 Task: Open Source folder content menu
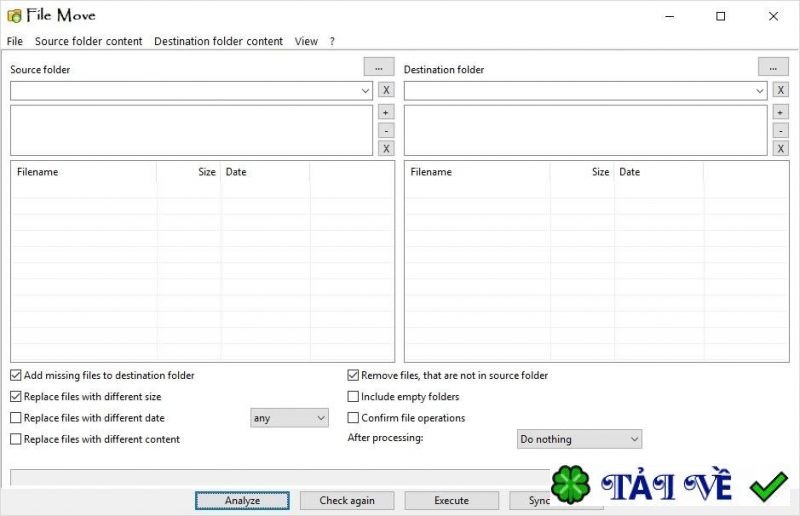[88, 41]
